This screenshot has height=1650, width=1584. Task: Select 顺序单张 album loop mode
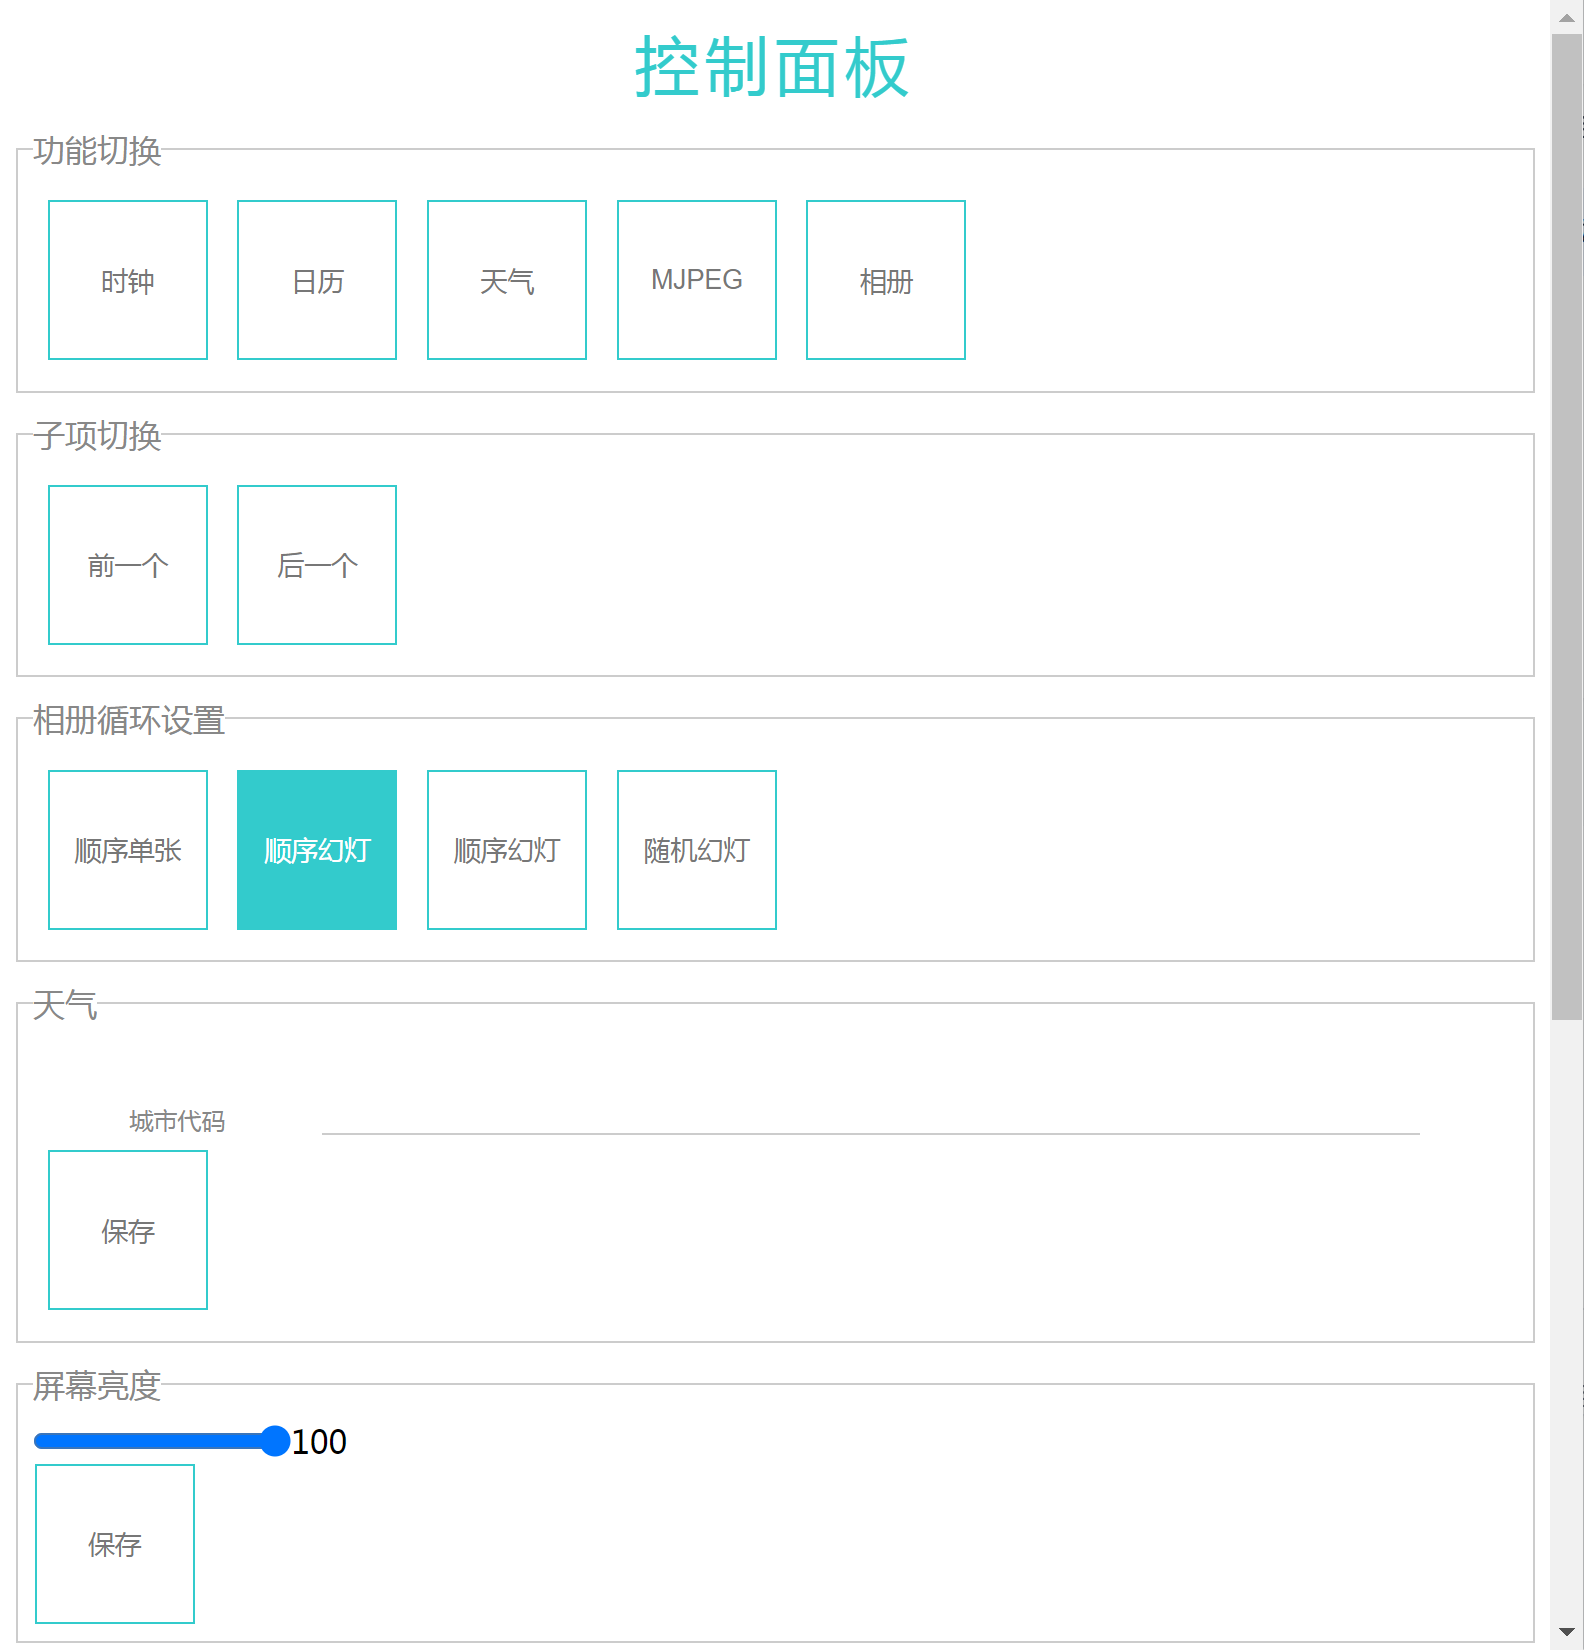[x=127, y=850]
